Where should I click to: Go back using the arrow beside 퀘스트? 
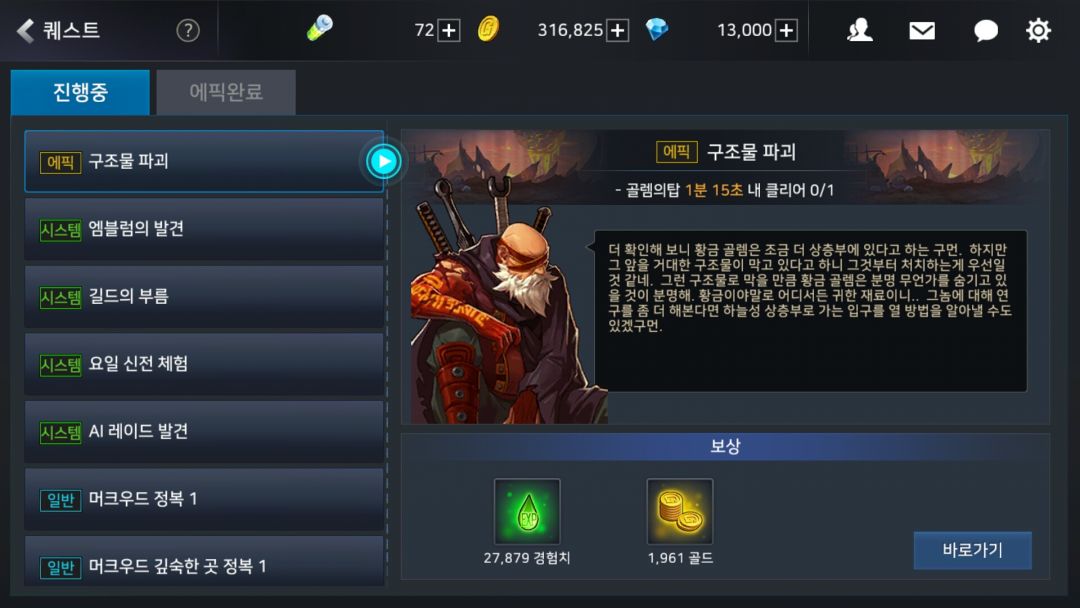tap(25, 30)
